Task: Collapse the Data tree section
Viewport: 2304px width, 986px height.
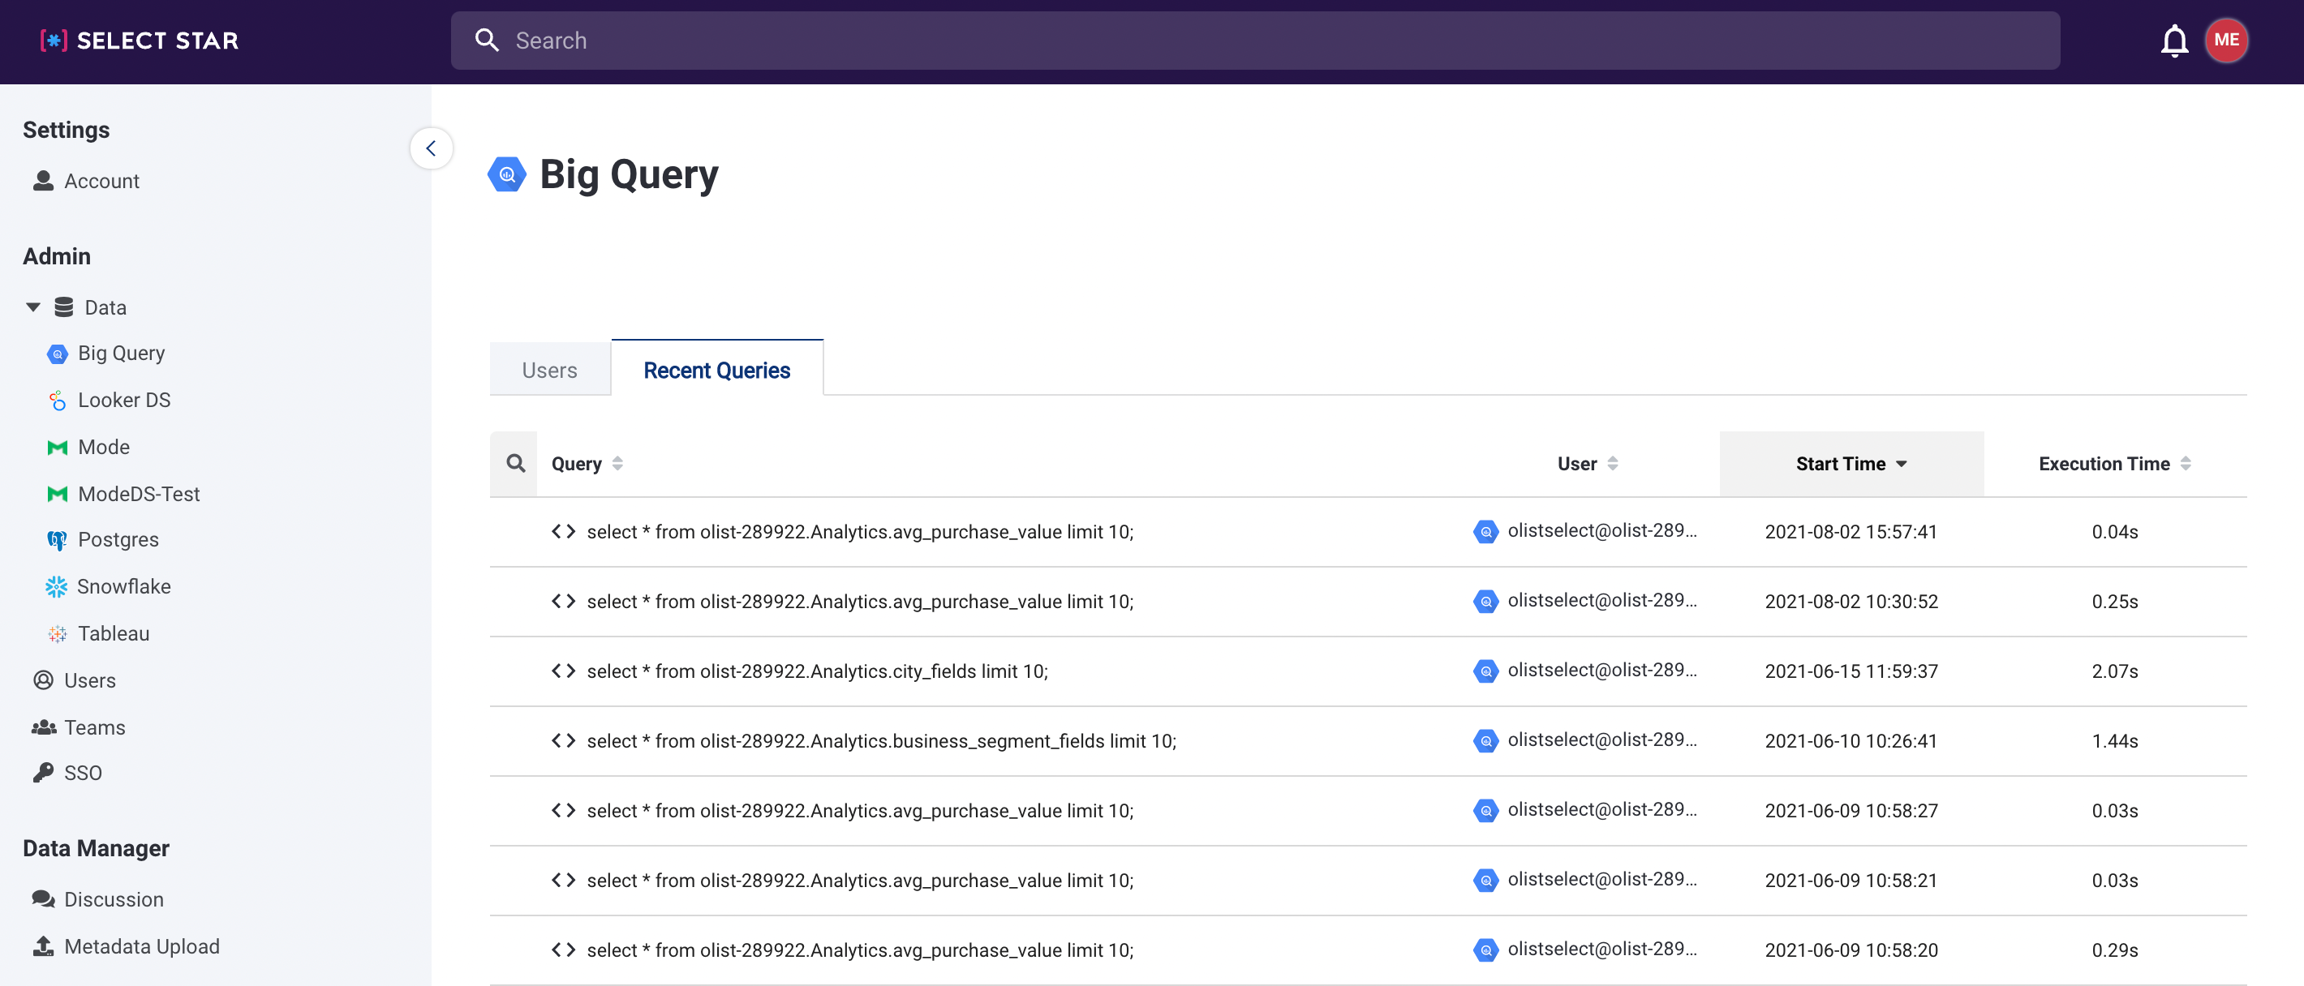Action: tap(33, 307)
